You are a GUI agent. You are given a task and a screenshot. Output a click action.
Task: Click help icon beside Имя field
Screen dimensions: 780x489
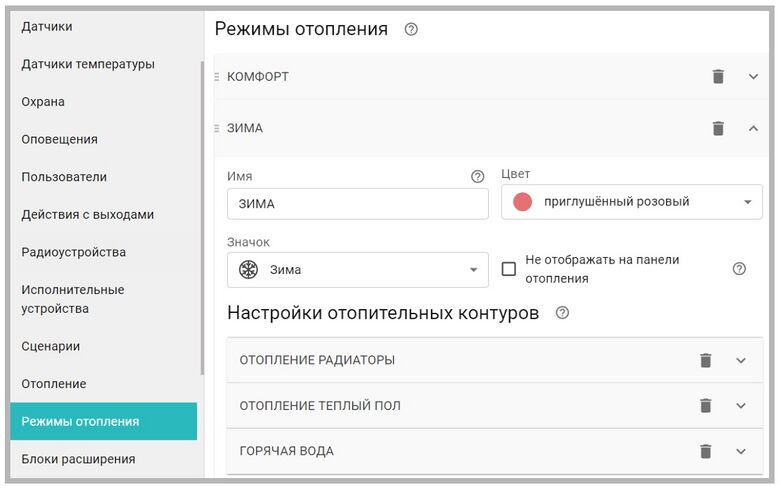tap(477, 177)
